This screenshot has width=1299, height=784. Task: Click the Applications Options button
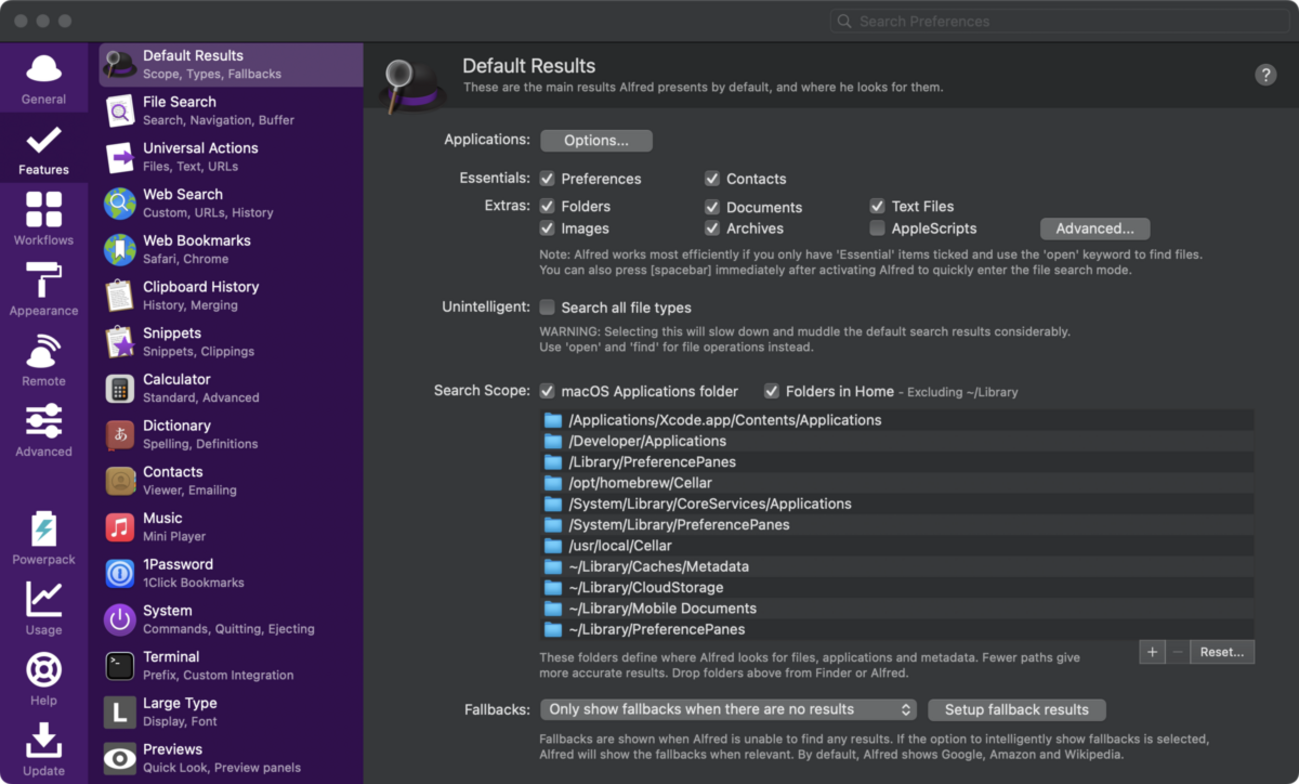[596, 141]
